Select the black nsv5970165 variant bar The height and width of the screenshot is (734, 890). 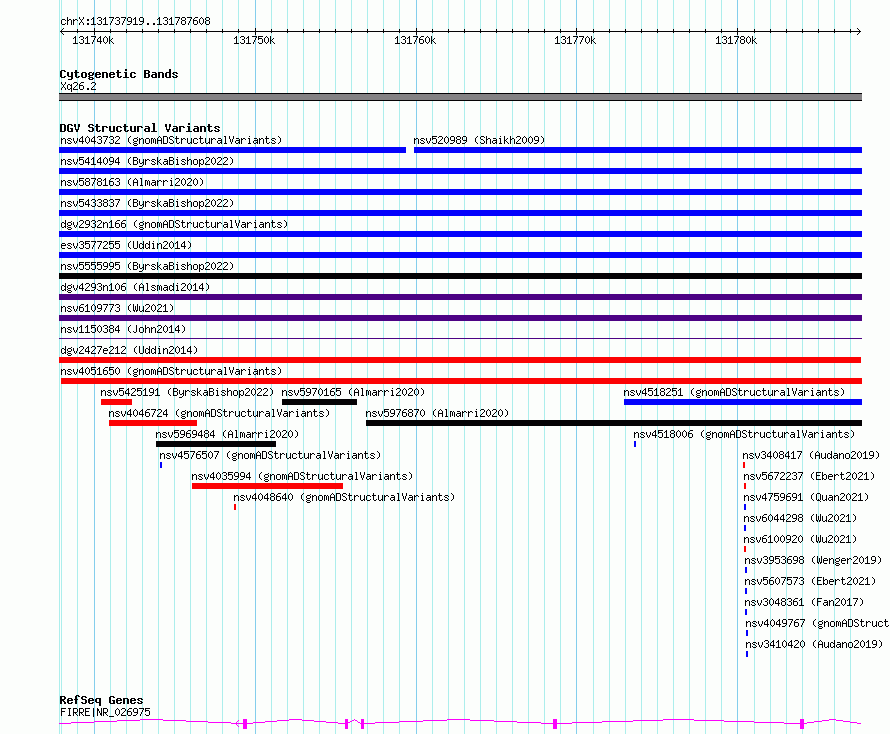click(320, 402)
